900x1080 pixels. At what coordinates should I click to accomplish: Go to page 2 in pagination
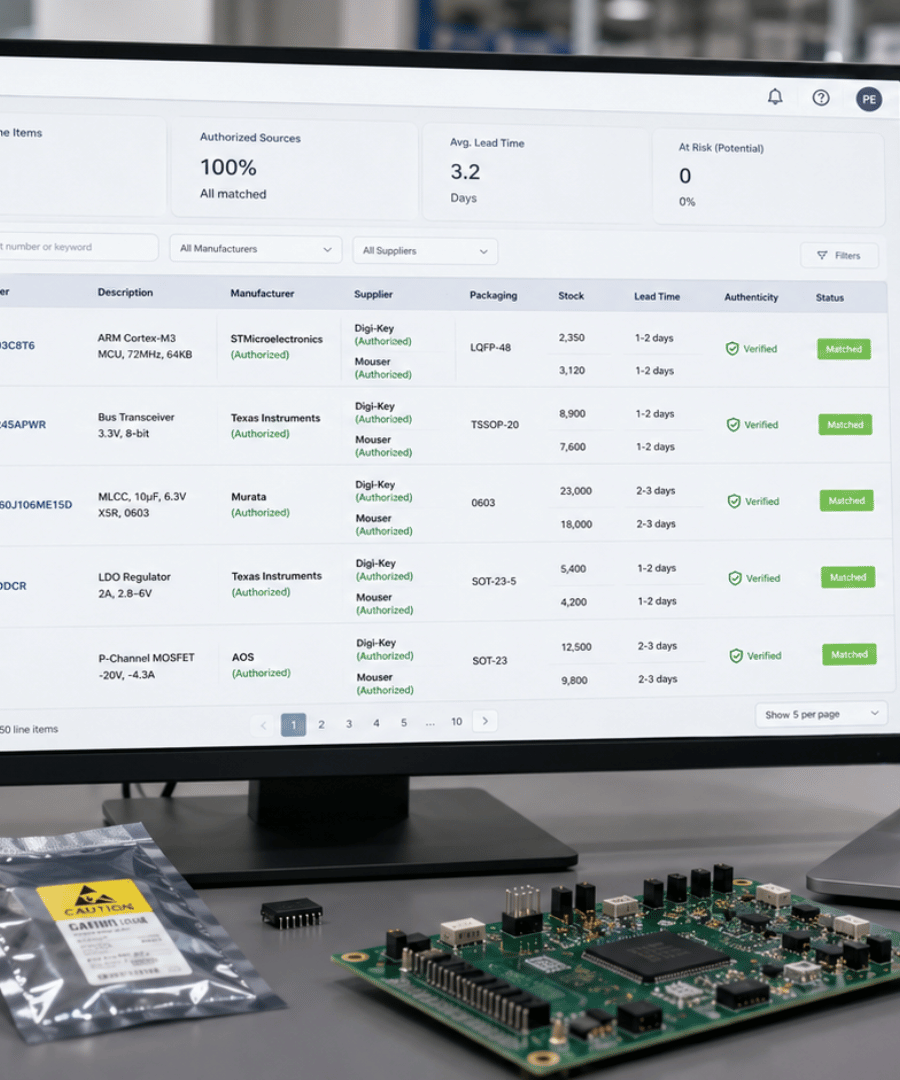coord(321,724)
